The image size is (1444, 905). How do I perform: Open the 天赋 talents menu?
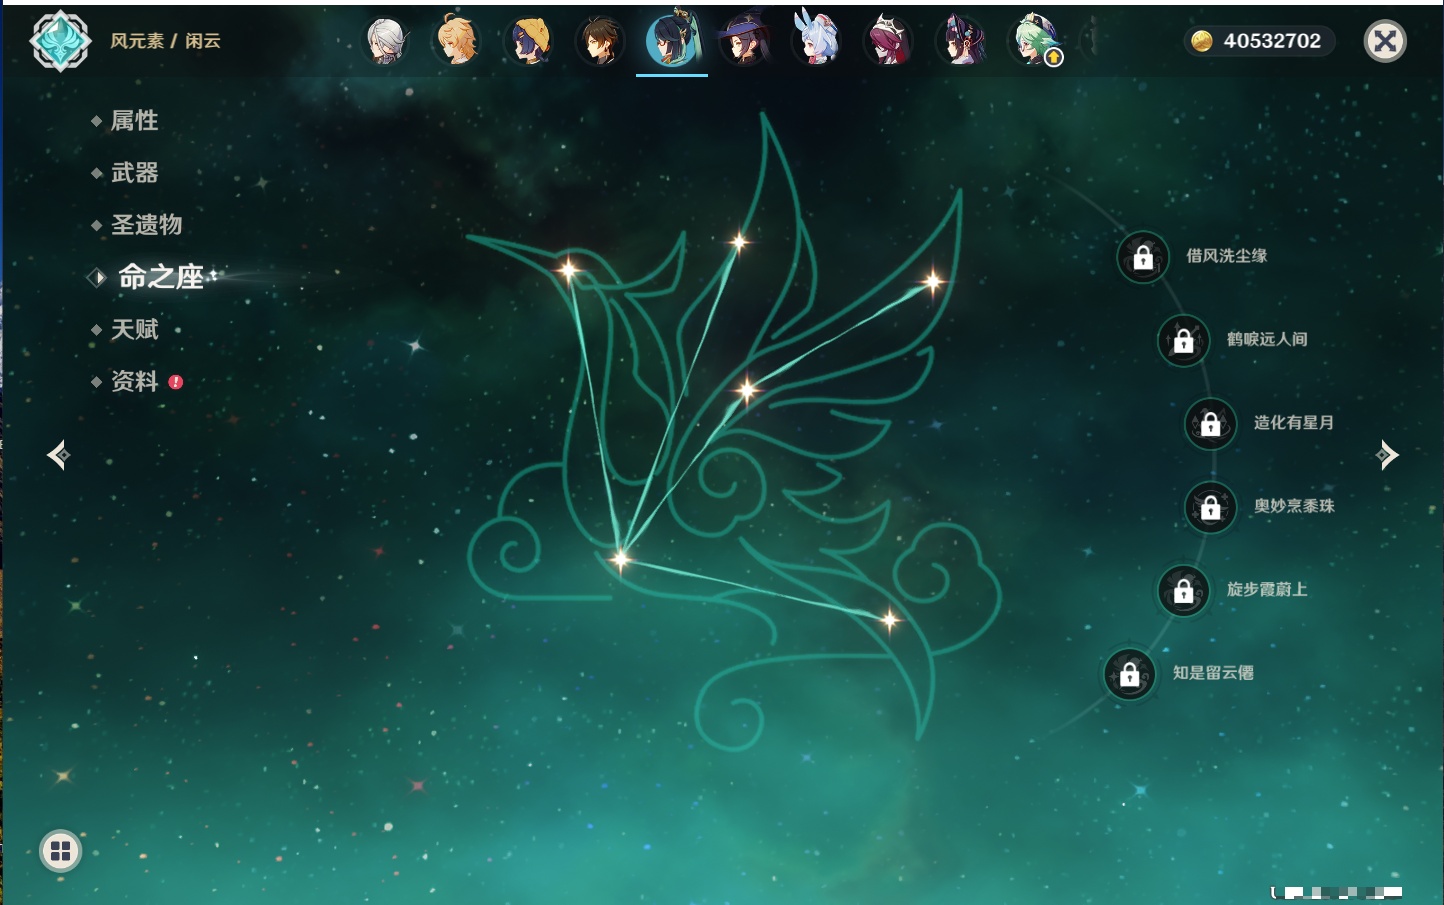pos(134,329)
